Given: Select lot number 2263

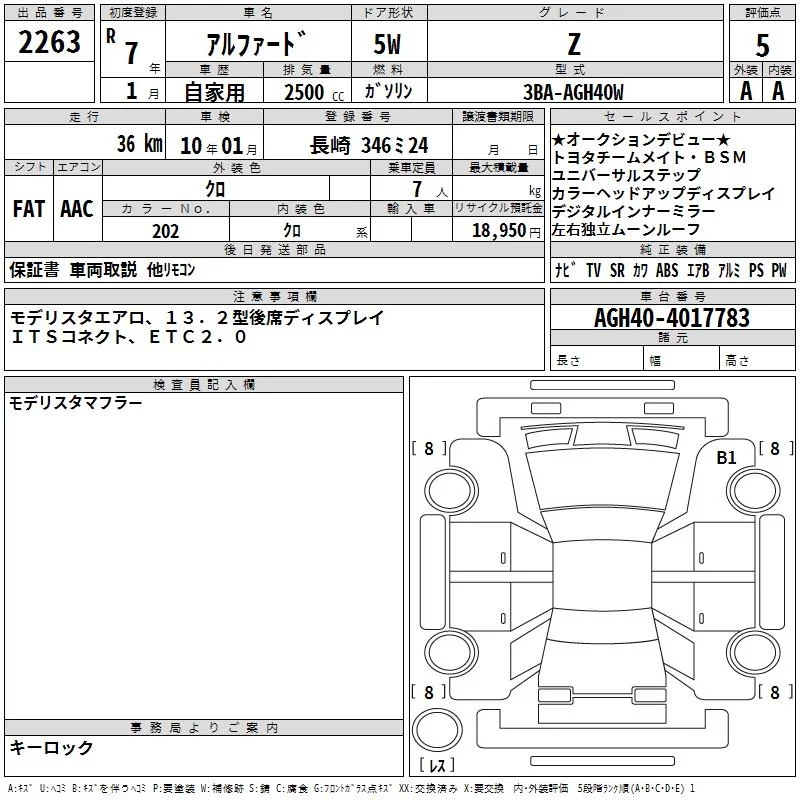Looking at the screenshot, I should point(50,42).
